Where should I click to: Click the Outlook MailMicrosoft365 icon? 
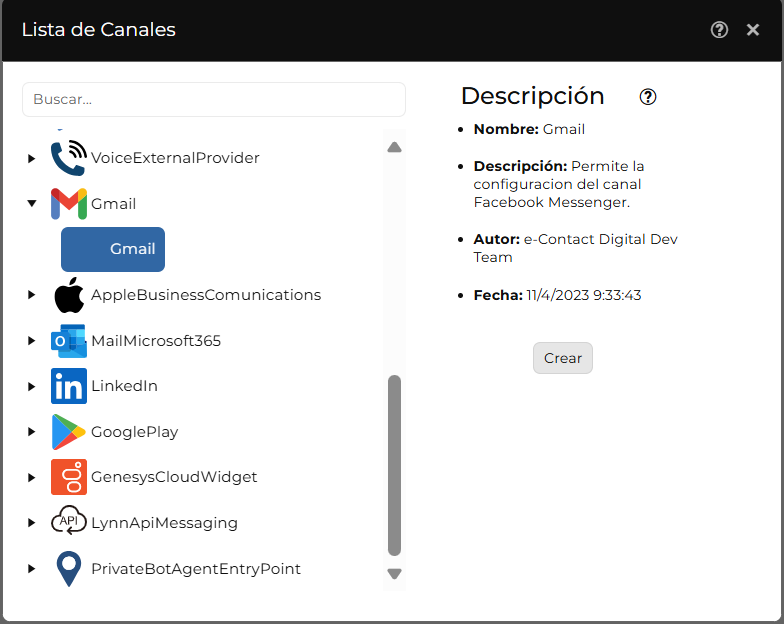69,341
